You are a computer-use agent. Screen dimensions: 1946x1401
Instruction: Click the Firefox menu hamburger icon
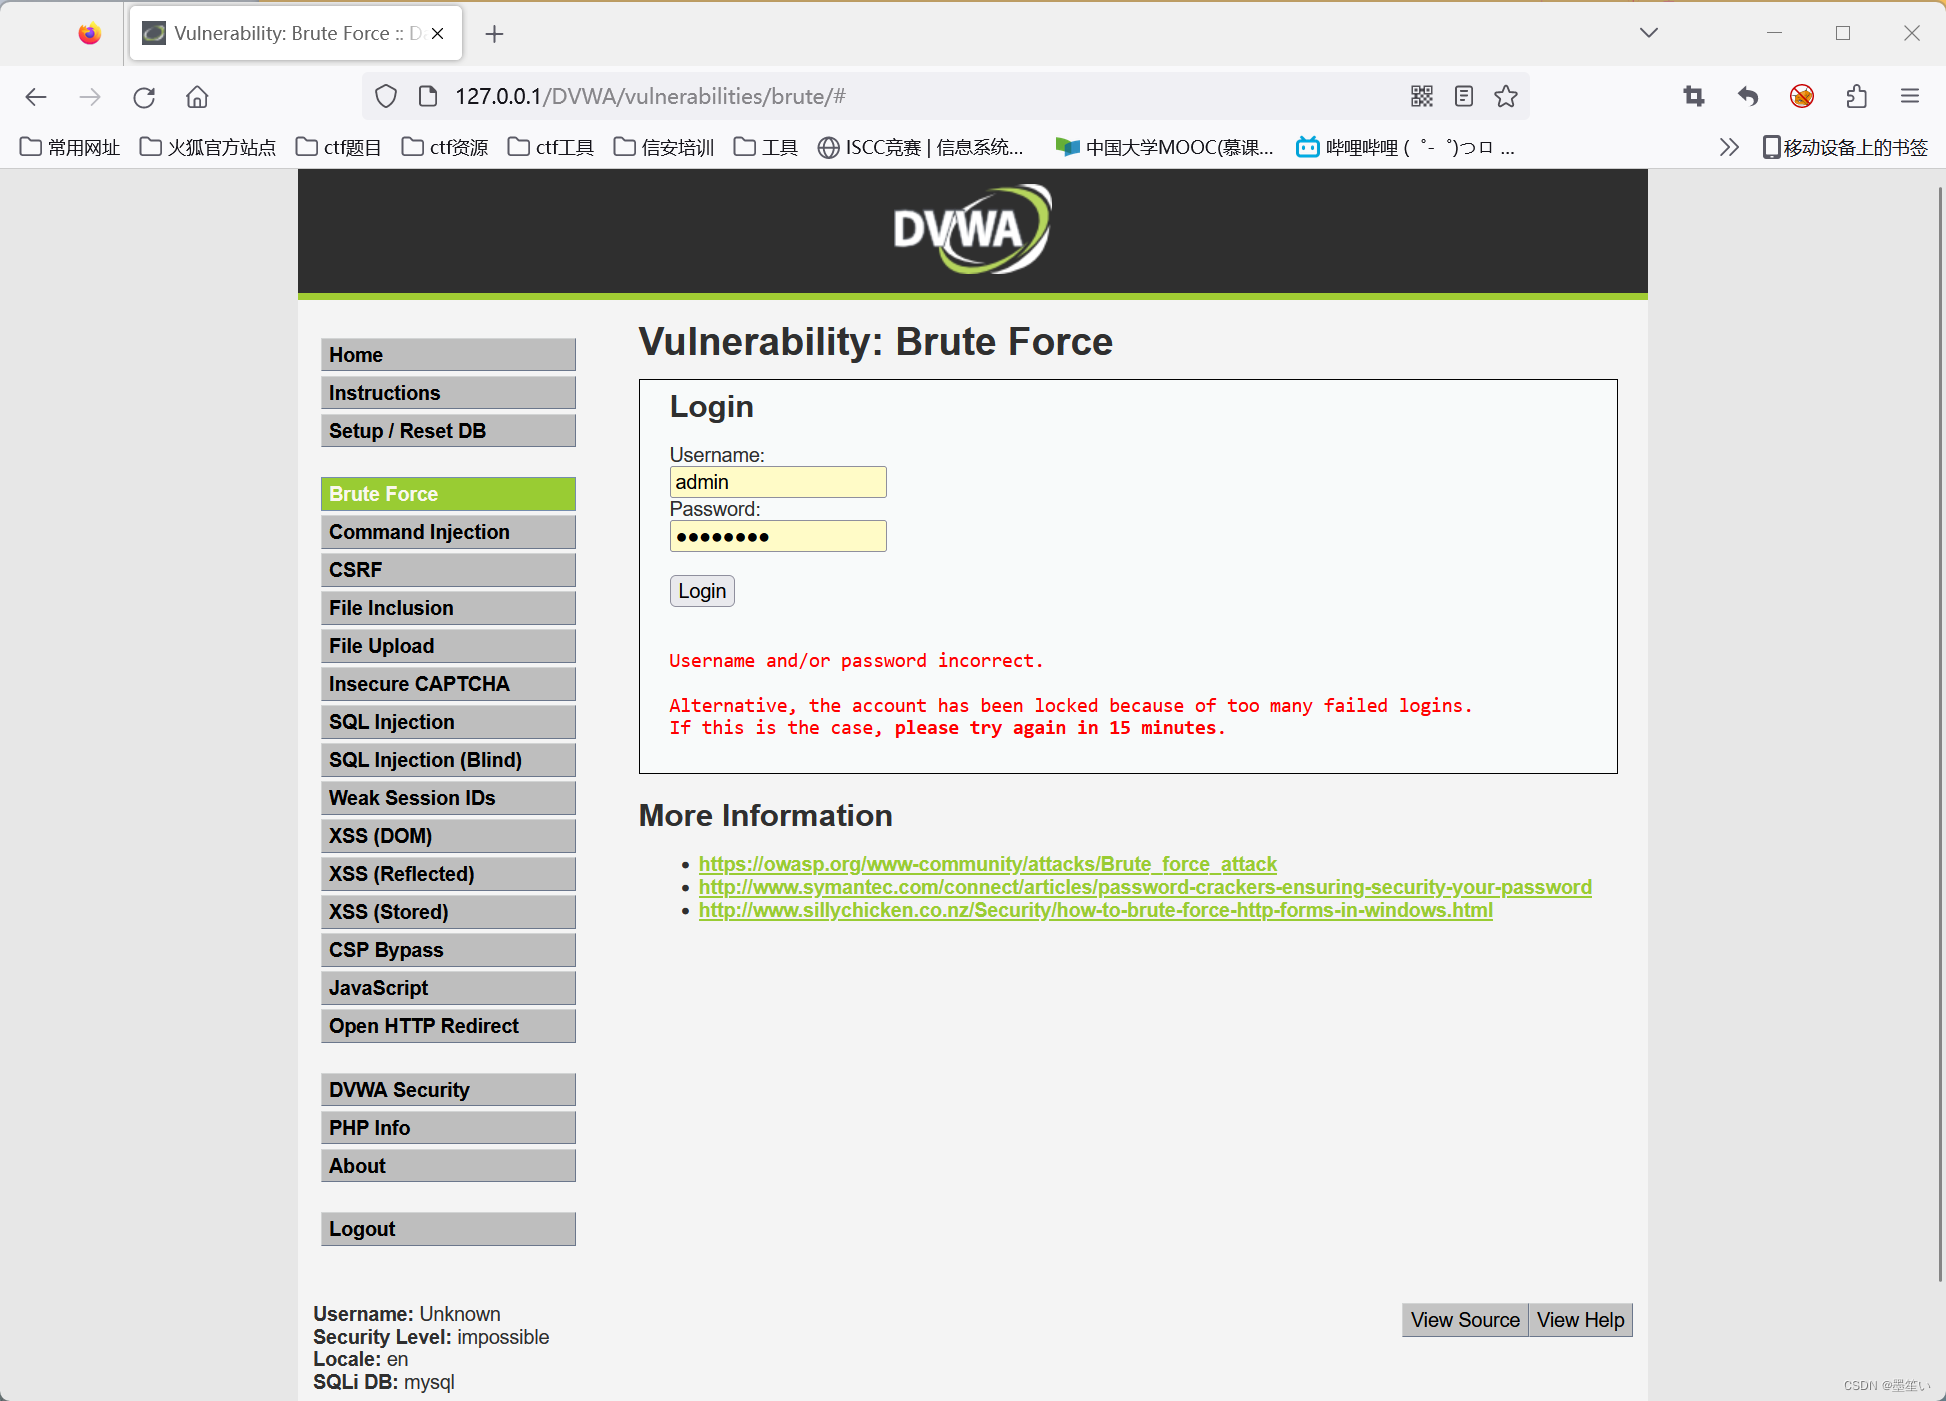1910,97
